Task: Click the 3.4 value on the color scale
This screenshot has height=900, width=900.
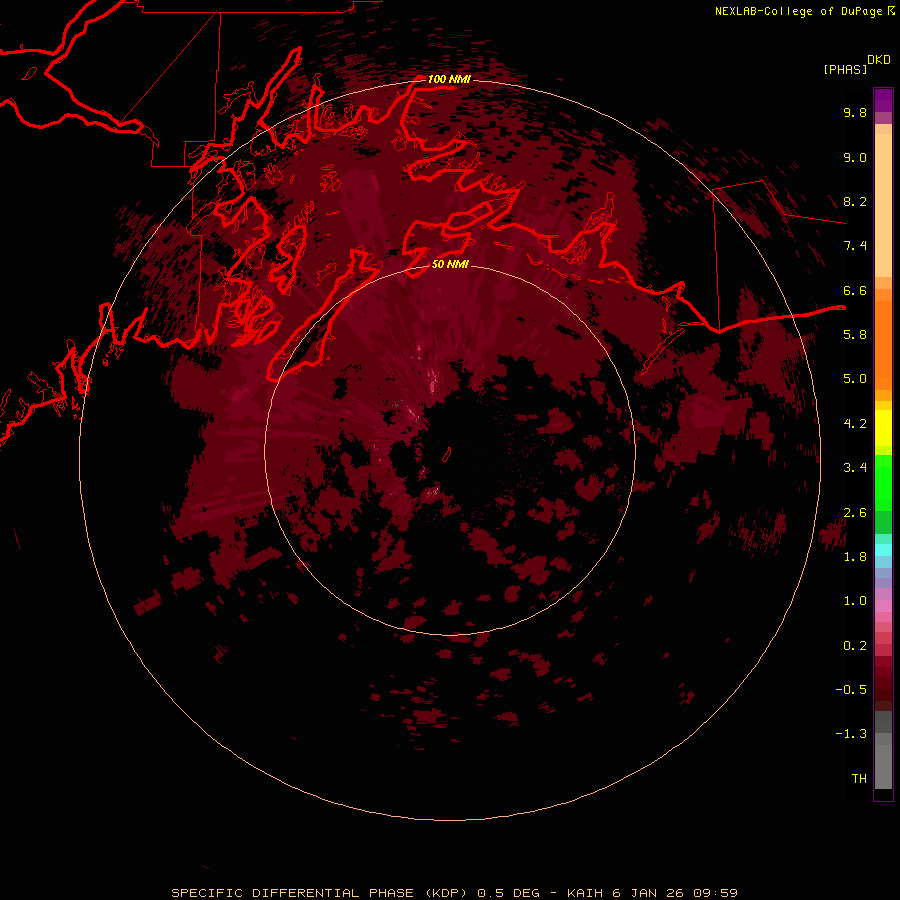Action: (x=855, y=468)
